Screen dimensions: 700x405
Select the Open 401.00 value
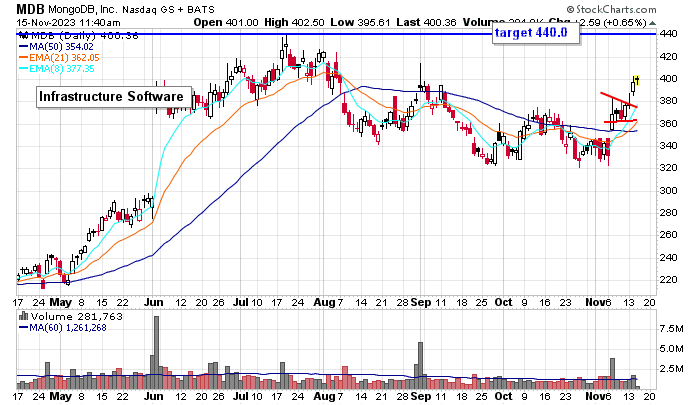coord(226,22)
